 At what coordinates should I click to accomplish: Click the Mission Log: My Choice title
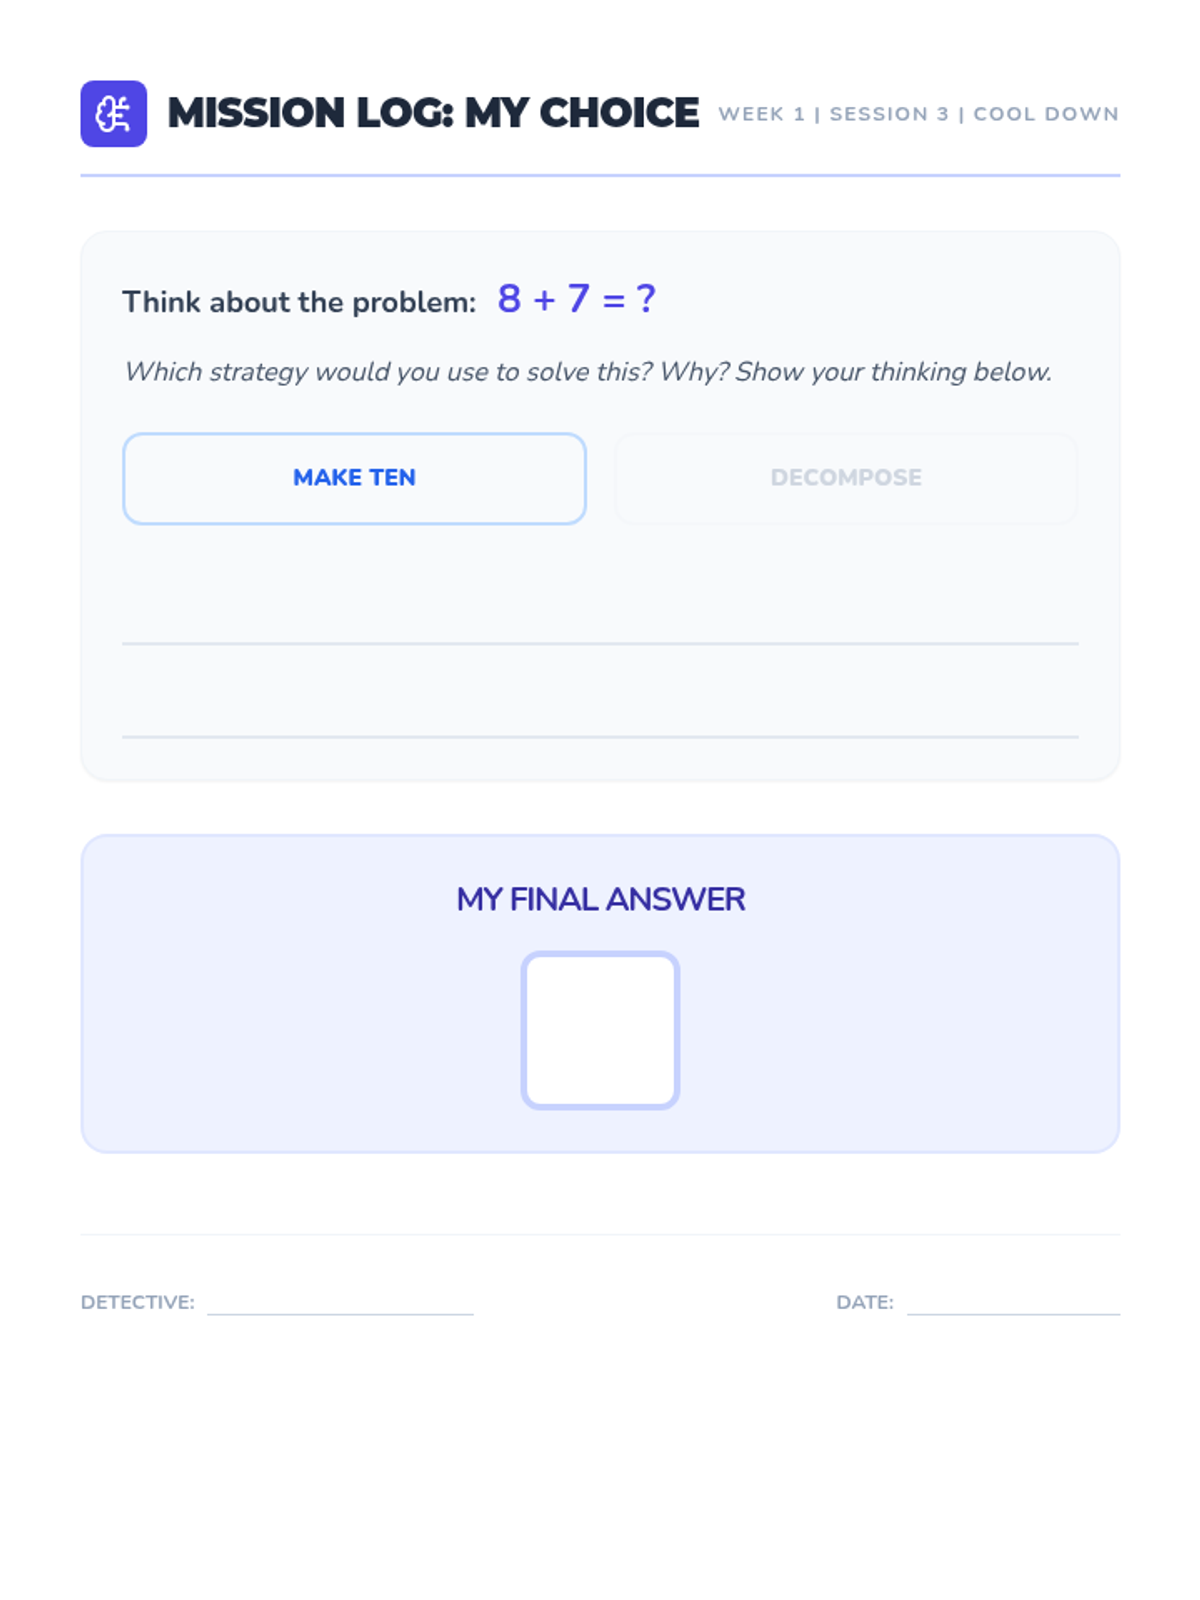tap(433, 113)
